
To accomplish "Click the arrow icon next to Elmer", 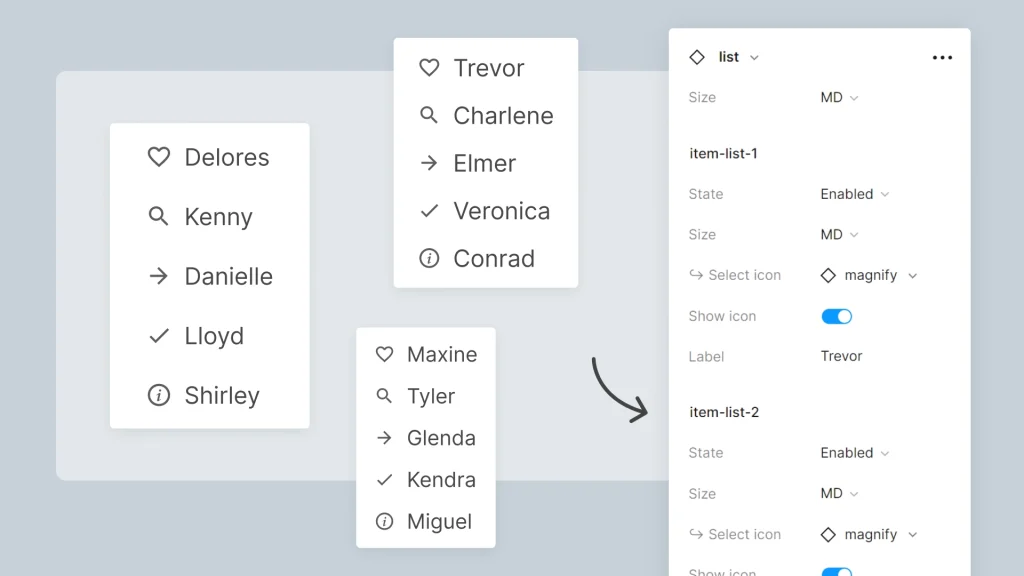I will coord(429,163).
